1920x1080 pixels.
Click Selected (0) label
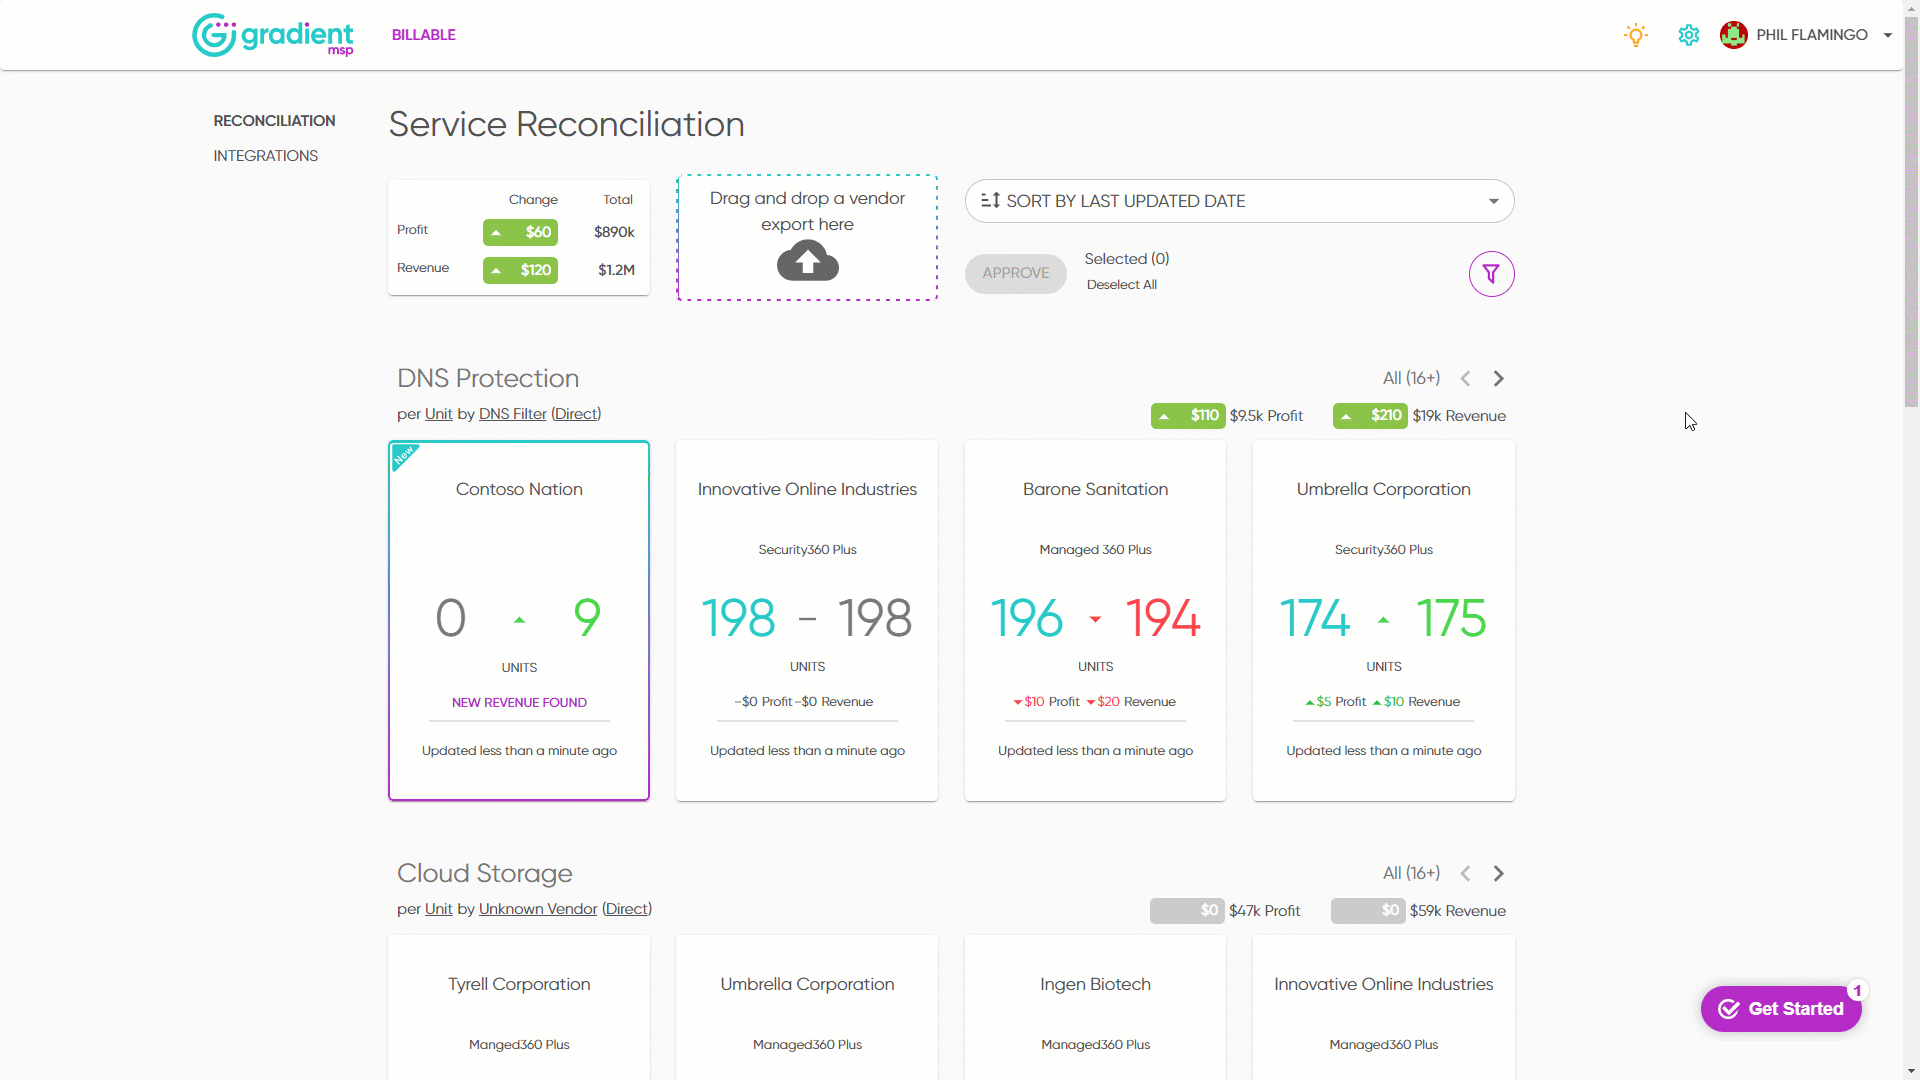pos(1127,259)
